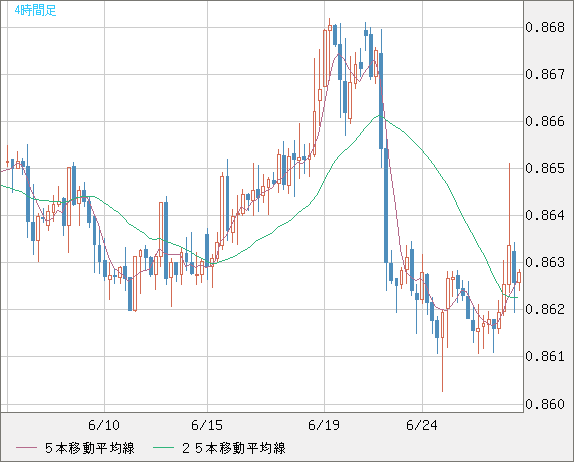
Task: Click the 5本移動平均線 legend label
Action: [90, 448]
